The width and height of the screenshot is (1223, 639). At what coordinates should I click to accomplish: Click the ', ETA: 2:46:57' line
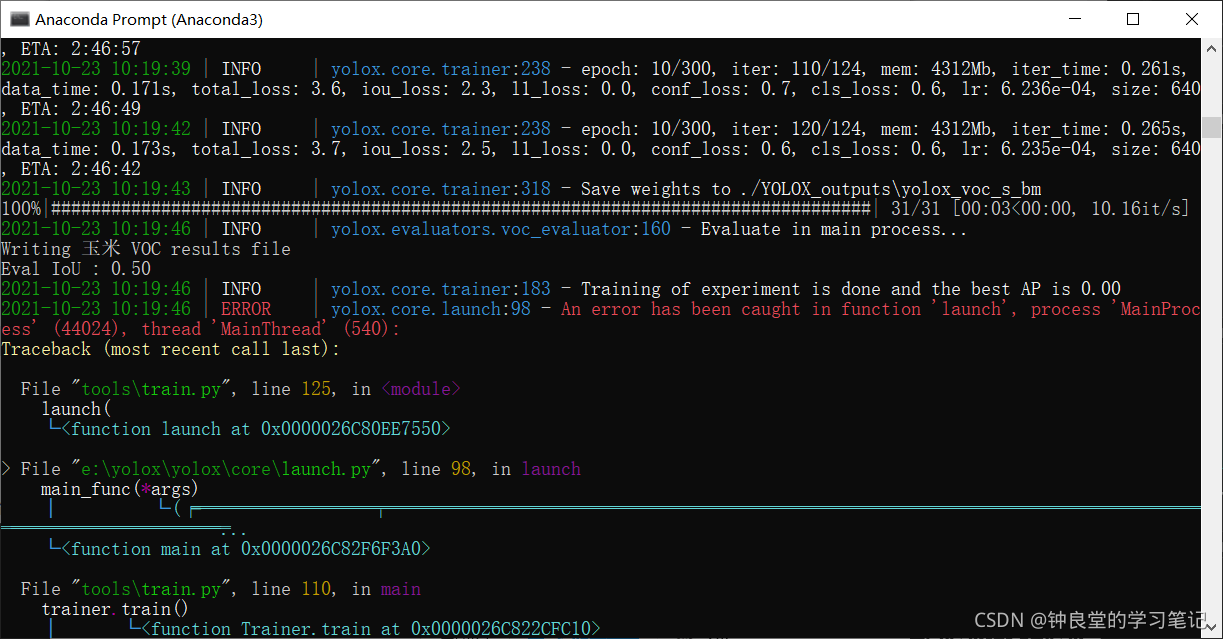[71, 49]
